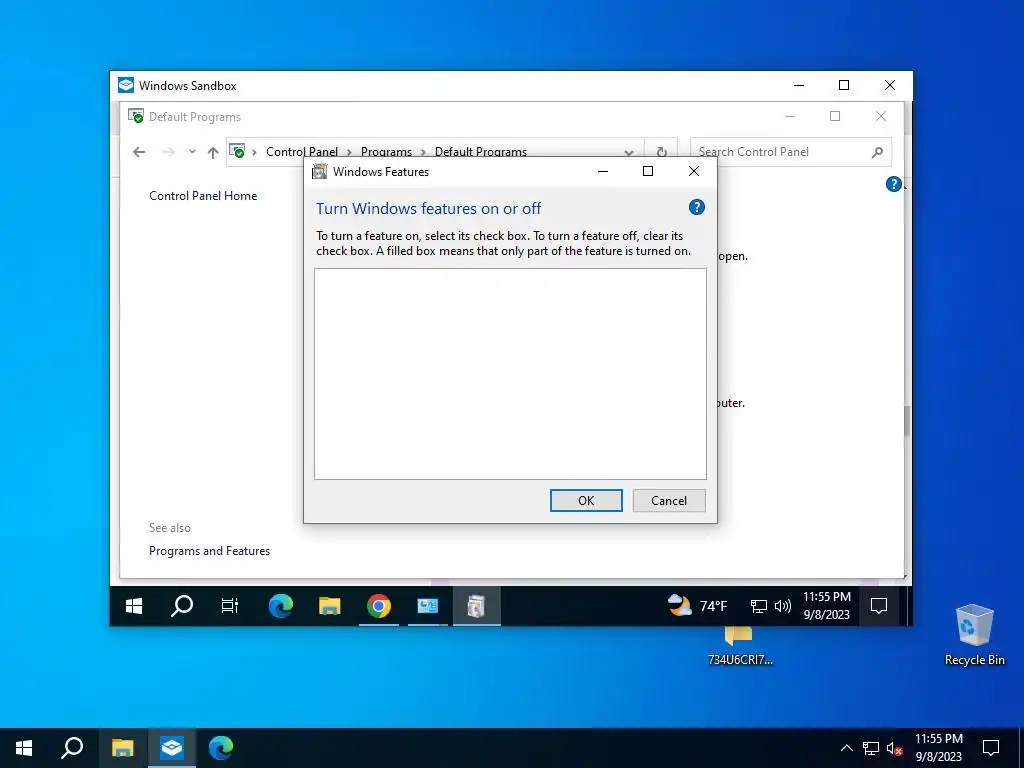Show hidden icons in host tray
This screenshot has height=768, width=1024.
pos(846,748)
